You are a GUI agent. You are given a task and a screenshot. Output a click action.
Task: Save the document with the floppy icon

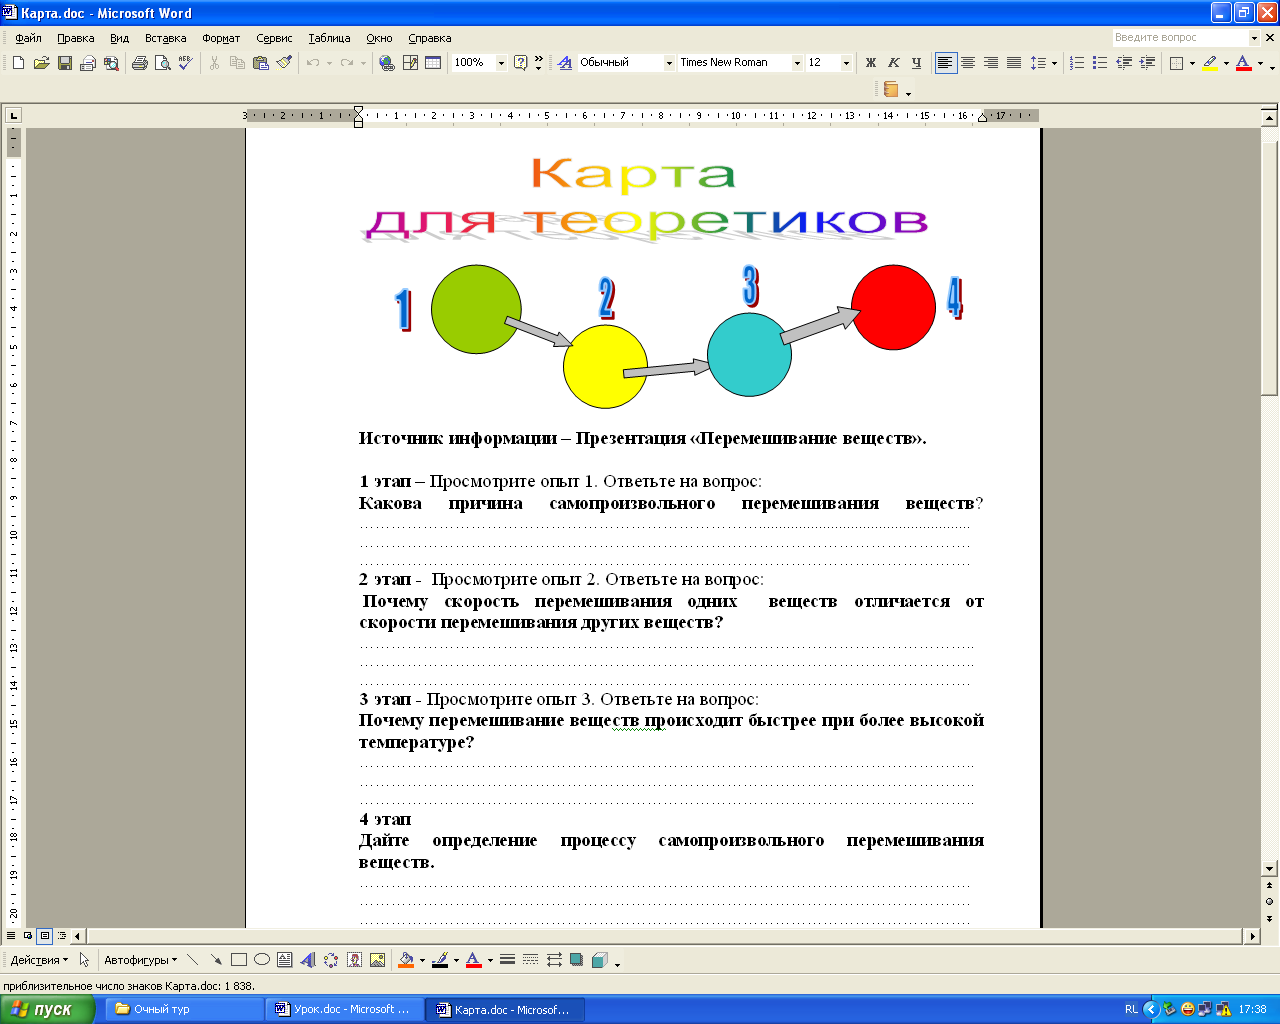tap(64, 63)
